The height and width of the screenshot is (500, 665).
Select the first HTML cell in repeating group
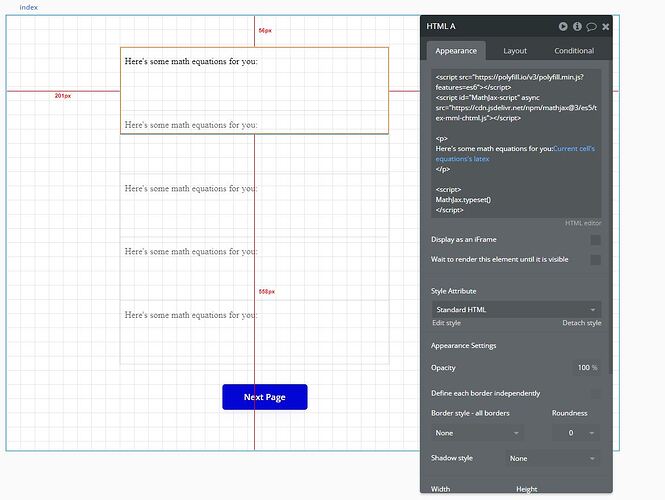254,90
